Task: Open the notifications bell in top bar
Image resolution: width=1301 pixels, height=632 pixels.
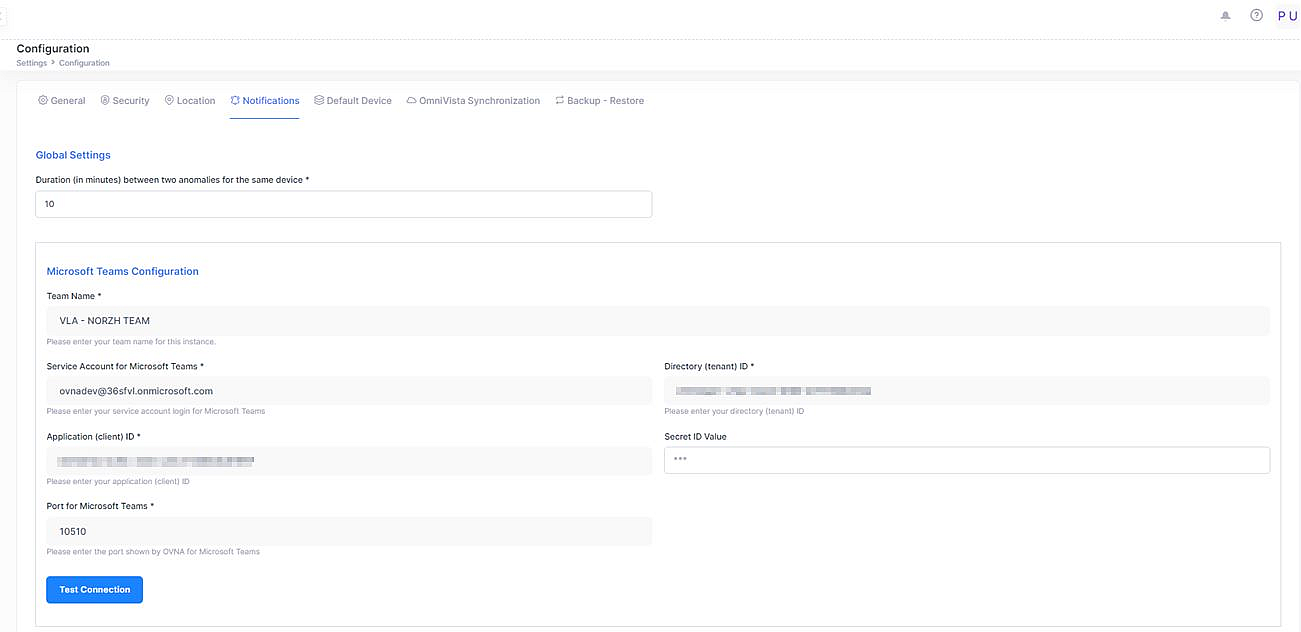Action: (x=1225, y=16)
